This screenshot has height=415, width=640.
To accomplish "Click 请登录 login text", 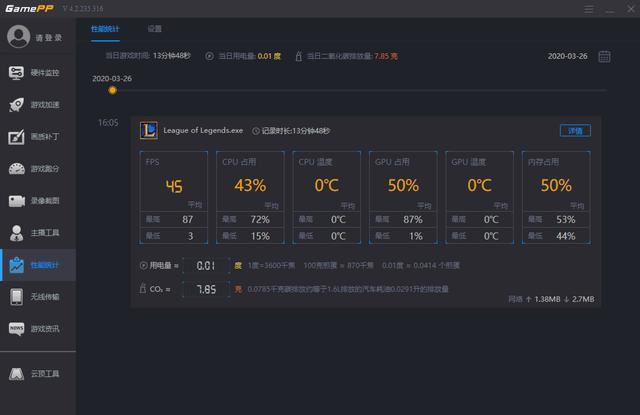I will tap(49, 38).
